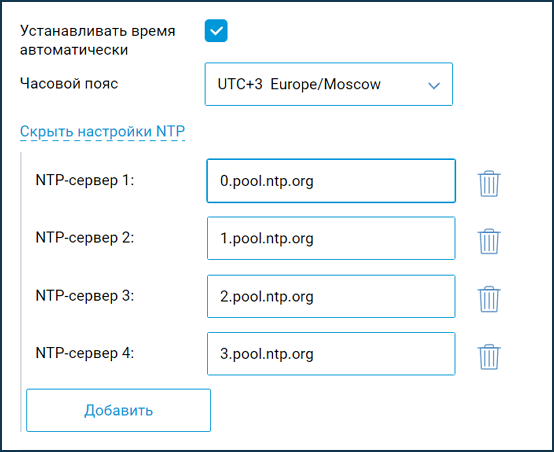554x452 pixels.
Task: Focus the 1.pool.ntp.org input field
Action: [x=331, y=238]
